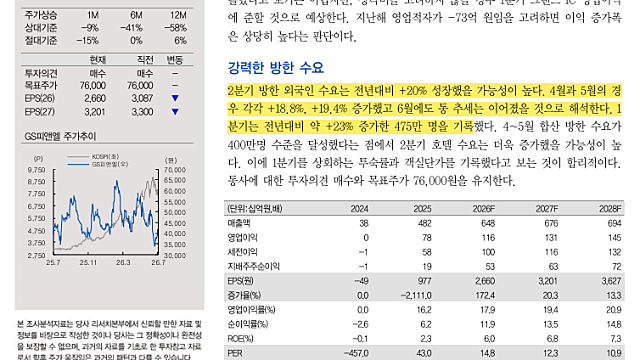Click the '70,000' right axis label
The width and height of the screenshot is (640, 360).
coord(175,170)
